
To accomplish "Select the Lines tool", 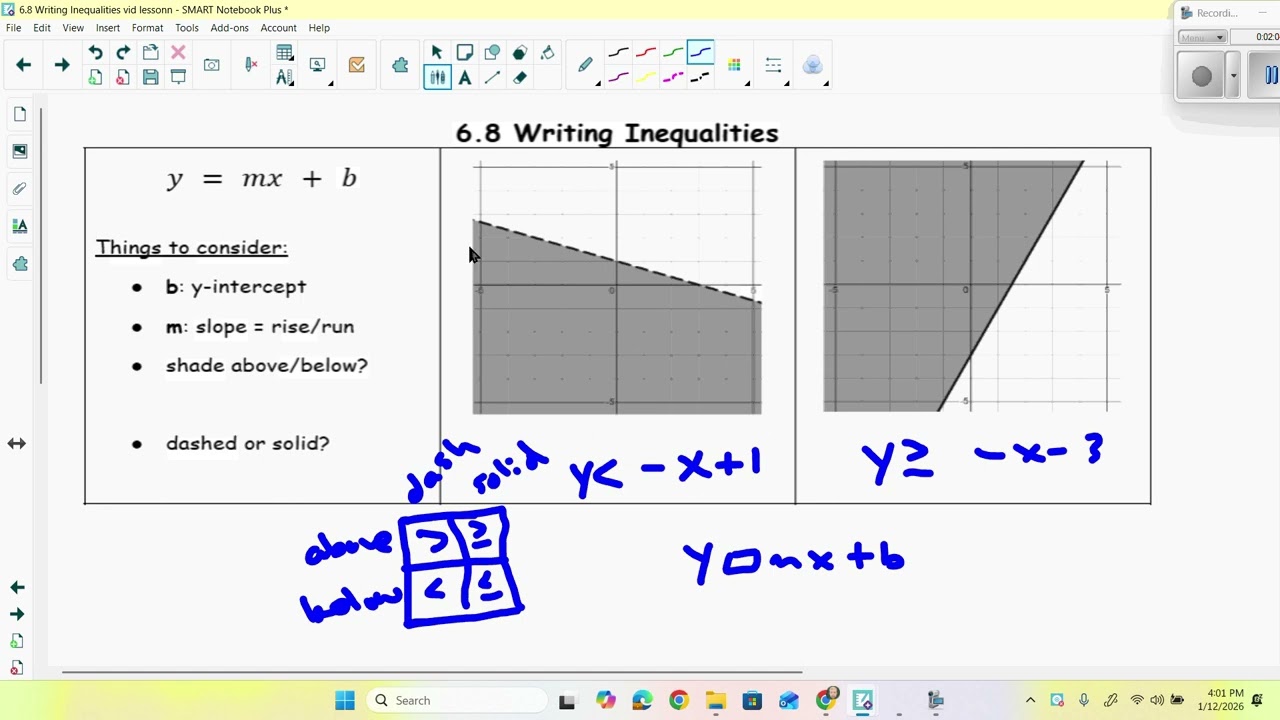I will click(x=492, y=77).
